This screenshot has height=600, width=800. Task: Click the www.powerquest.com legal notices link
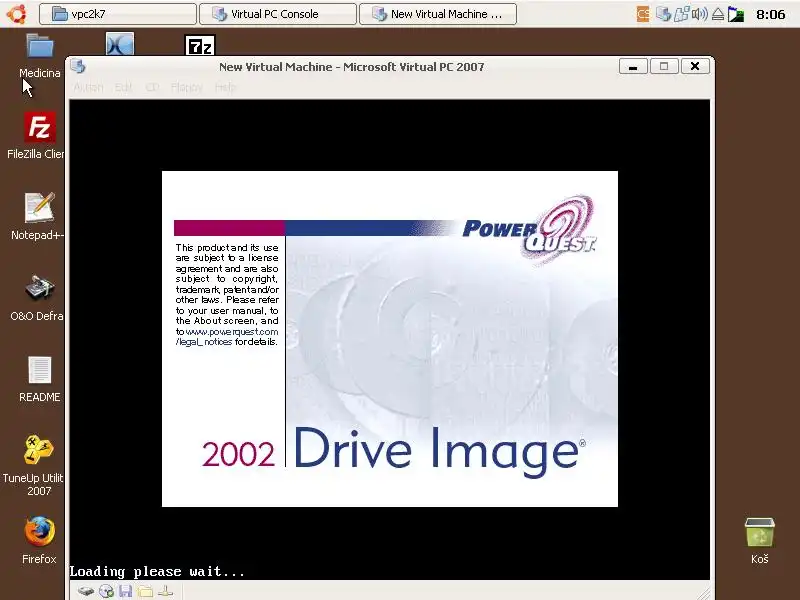[228, 337]
